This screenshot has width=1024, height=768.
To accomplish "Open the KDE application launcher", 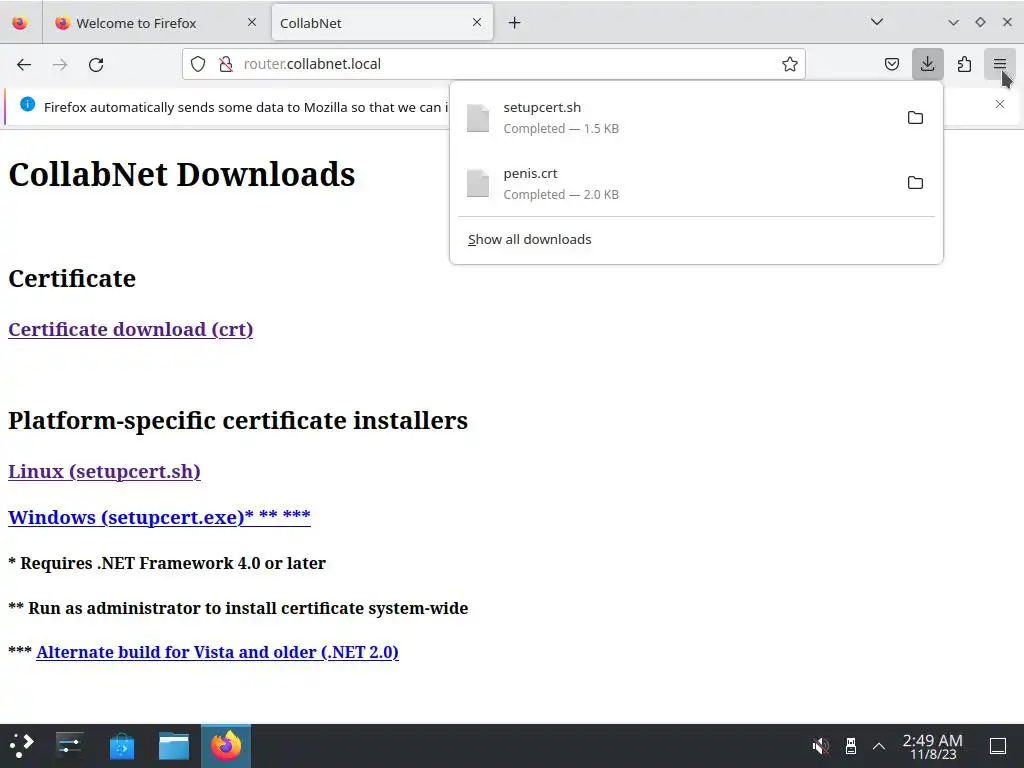I will coord(22,745).
